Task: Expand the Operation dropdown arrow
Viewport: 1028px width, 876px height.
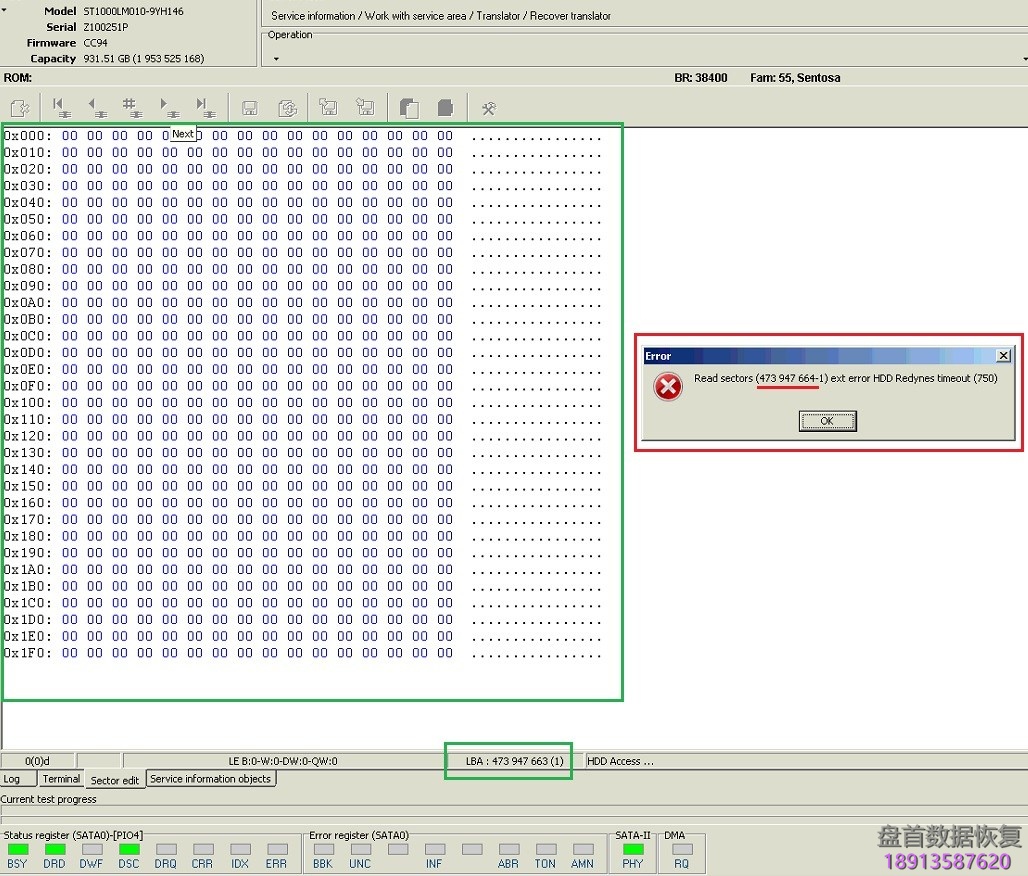Action: point(276,59)
